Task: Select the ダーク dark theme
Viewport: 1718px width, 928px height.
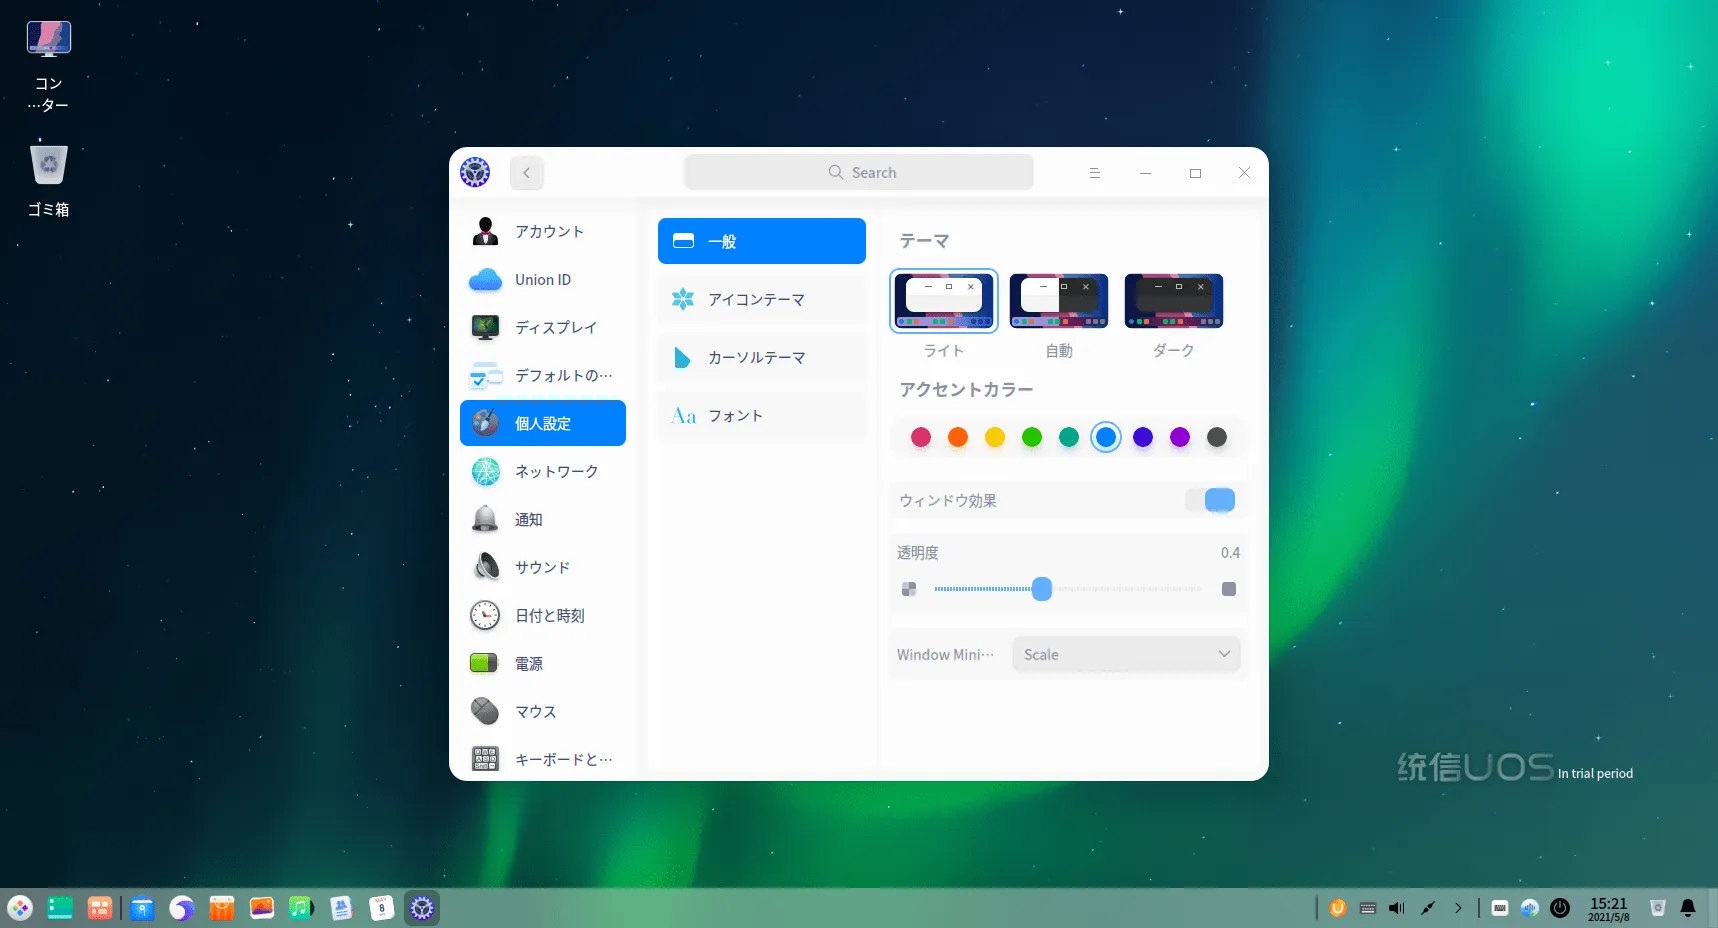Action: pyautogui.click(x=1174, y=301)
